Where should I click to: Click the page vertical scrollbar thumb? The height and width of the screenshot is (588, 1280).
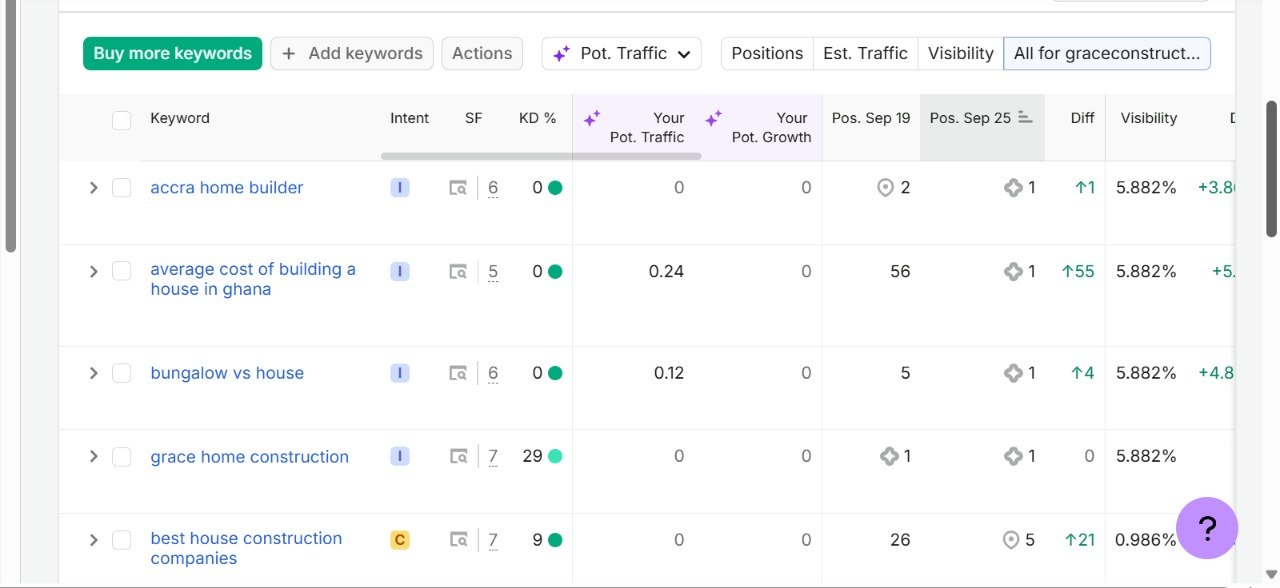pos(1272,168)
